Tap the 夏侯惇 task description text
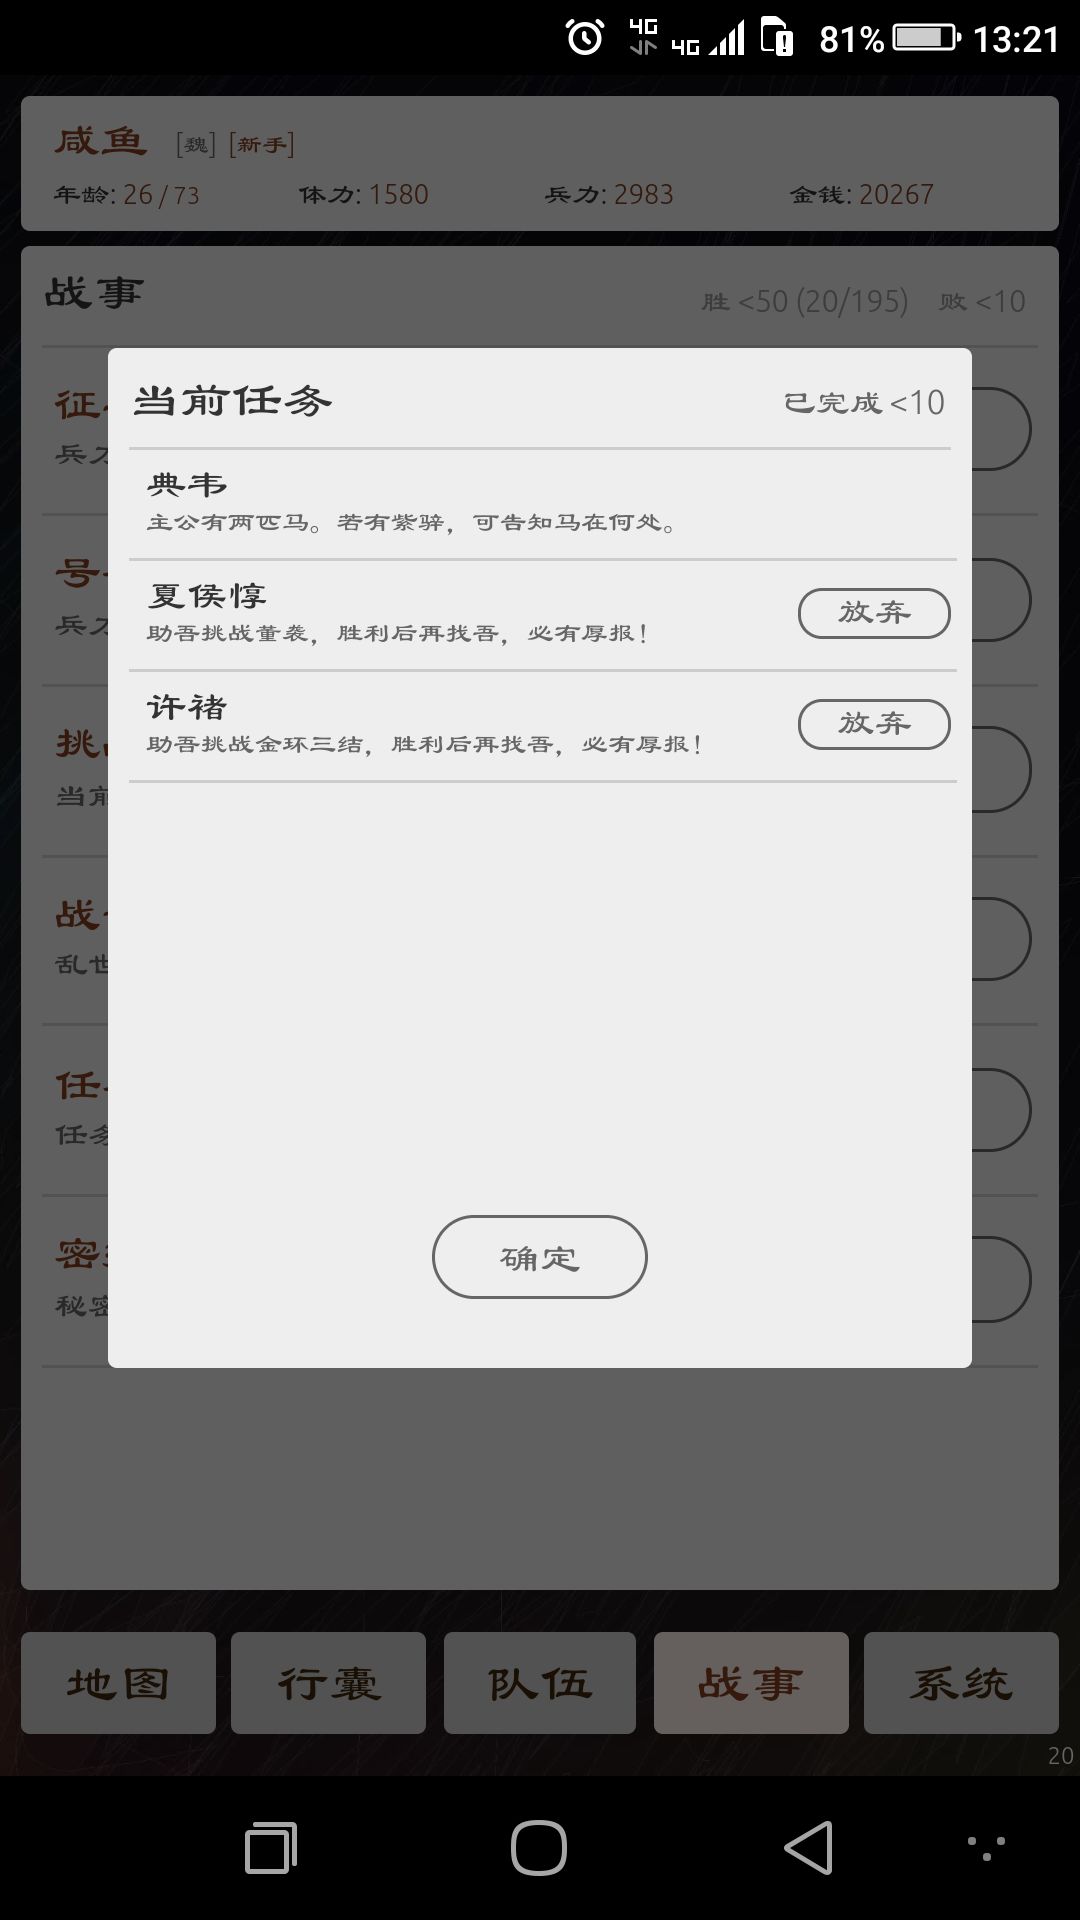Image resolution: width=1080 pixels, height=1920 pixels. (397, 633)
